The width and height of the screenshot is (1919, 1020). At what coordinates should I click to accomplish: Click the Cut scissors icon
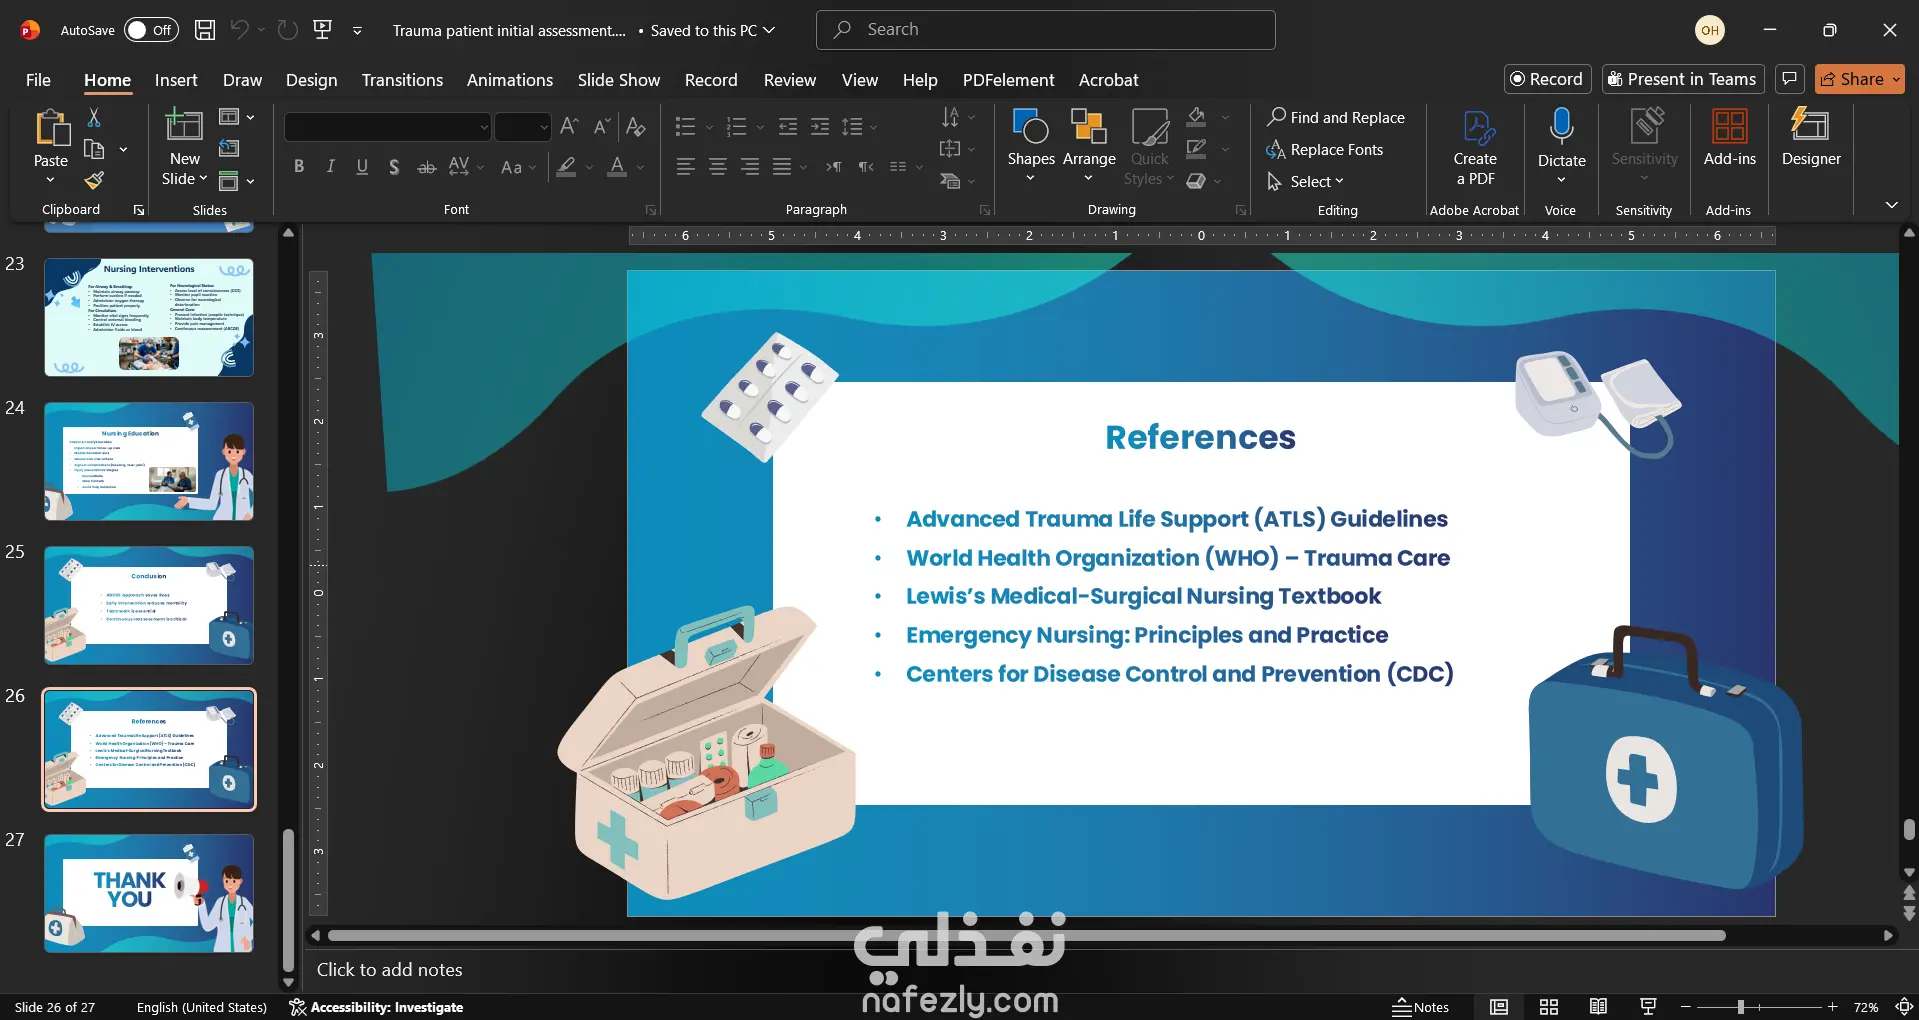pos(94,118)
